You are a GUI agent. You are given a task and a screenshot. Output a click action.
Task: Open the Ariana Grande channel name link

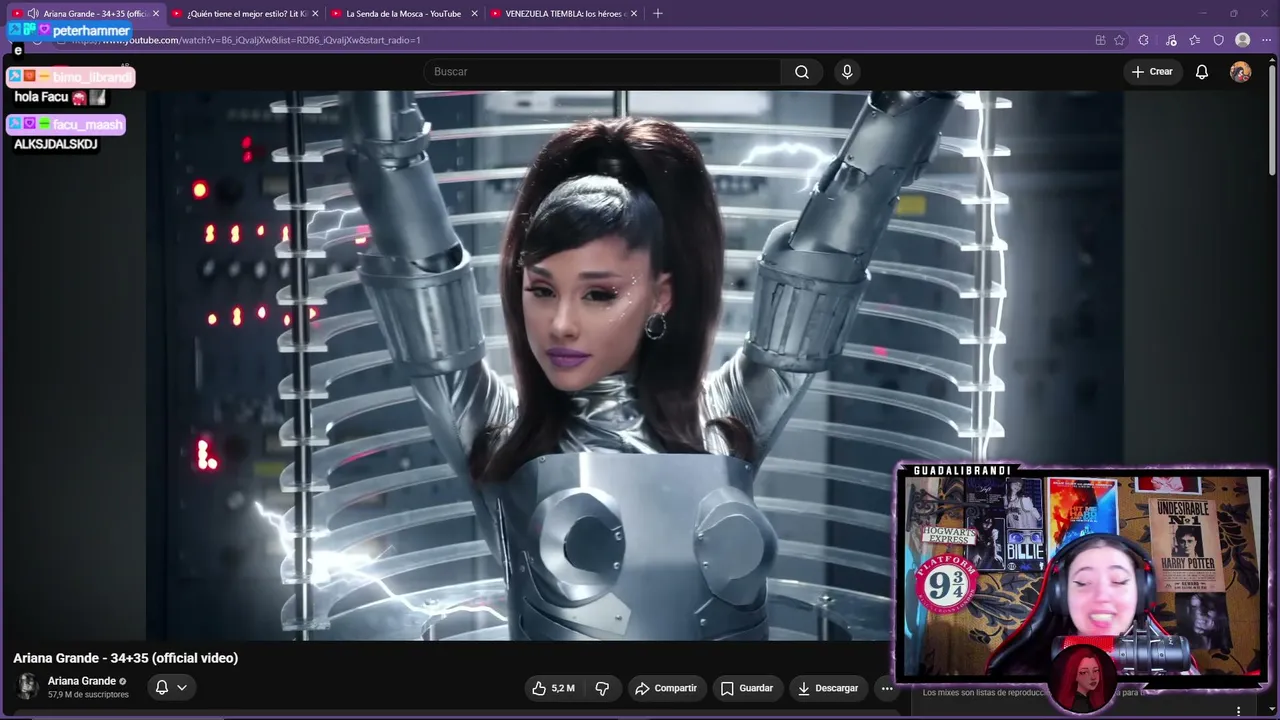point(82,681)
